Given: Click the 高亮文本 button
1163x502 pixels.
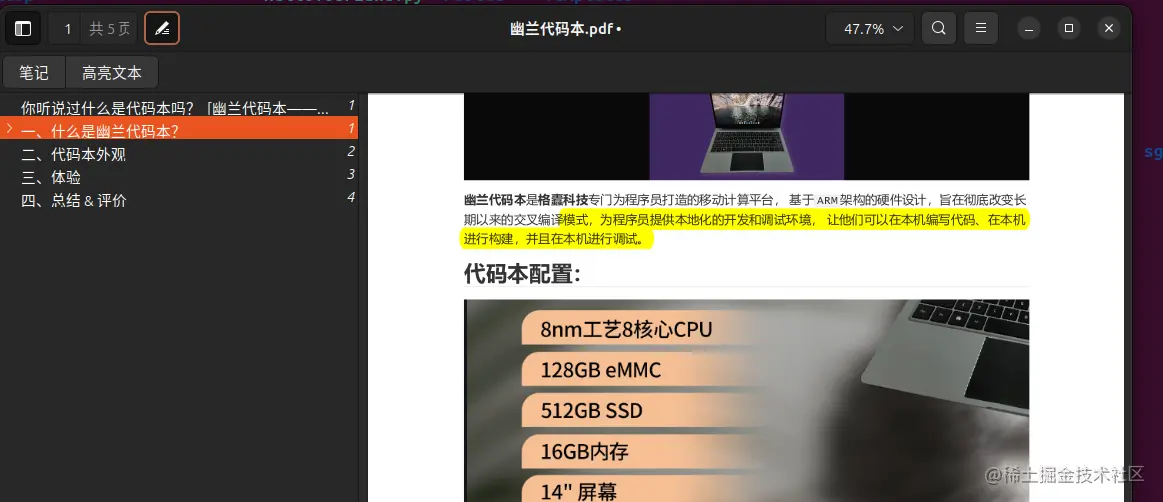Looking at the screenshot, I should click(x=111, y=73).
